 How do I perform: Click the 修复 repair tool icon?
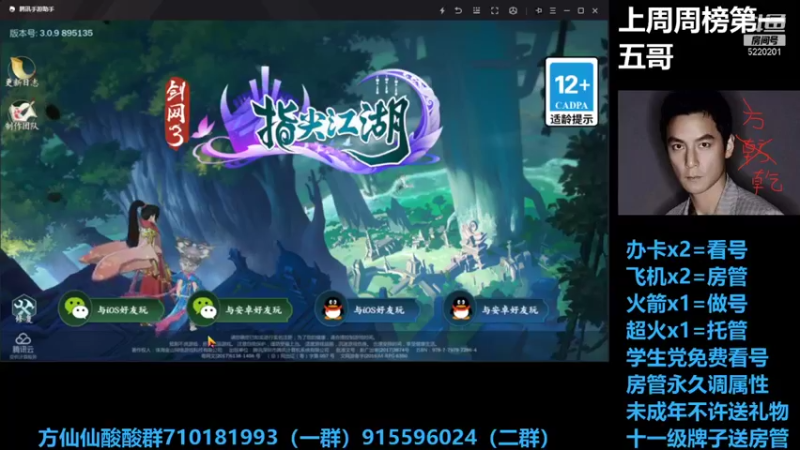(23, 309)
